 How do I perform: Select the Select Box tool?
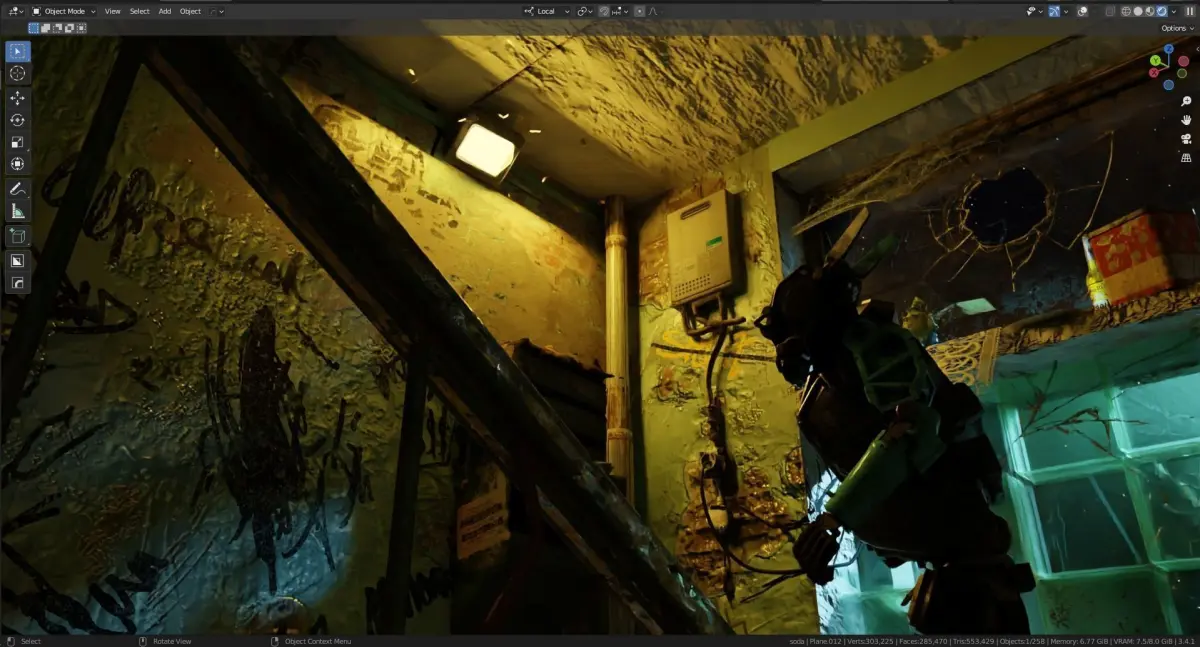tap(18, 52)
